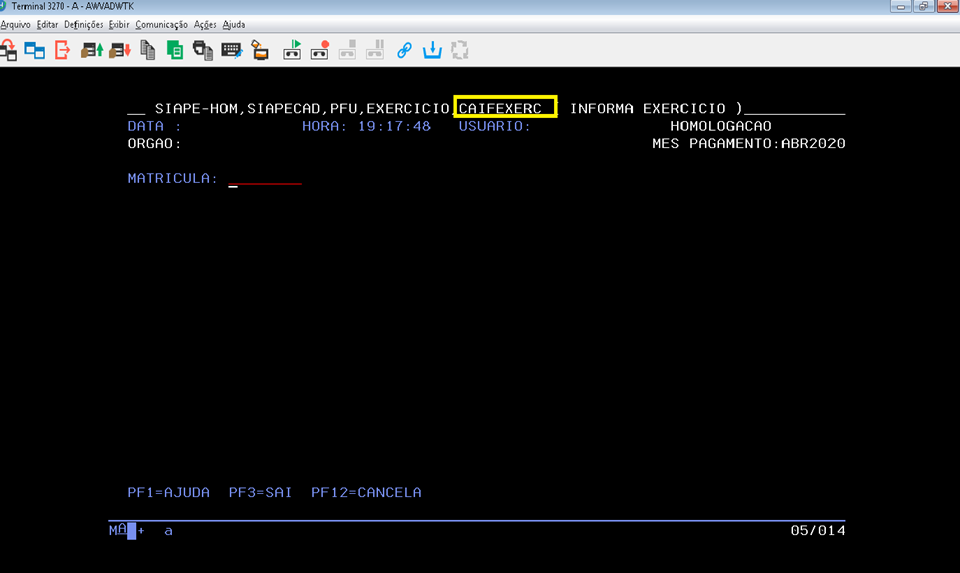The image size is (960, 573).
Task: Click the blue download tray icon
Action: click(x=432, y=49)
